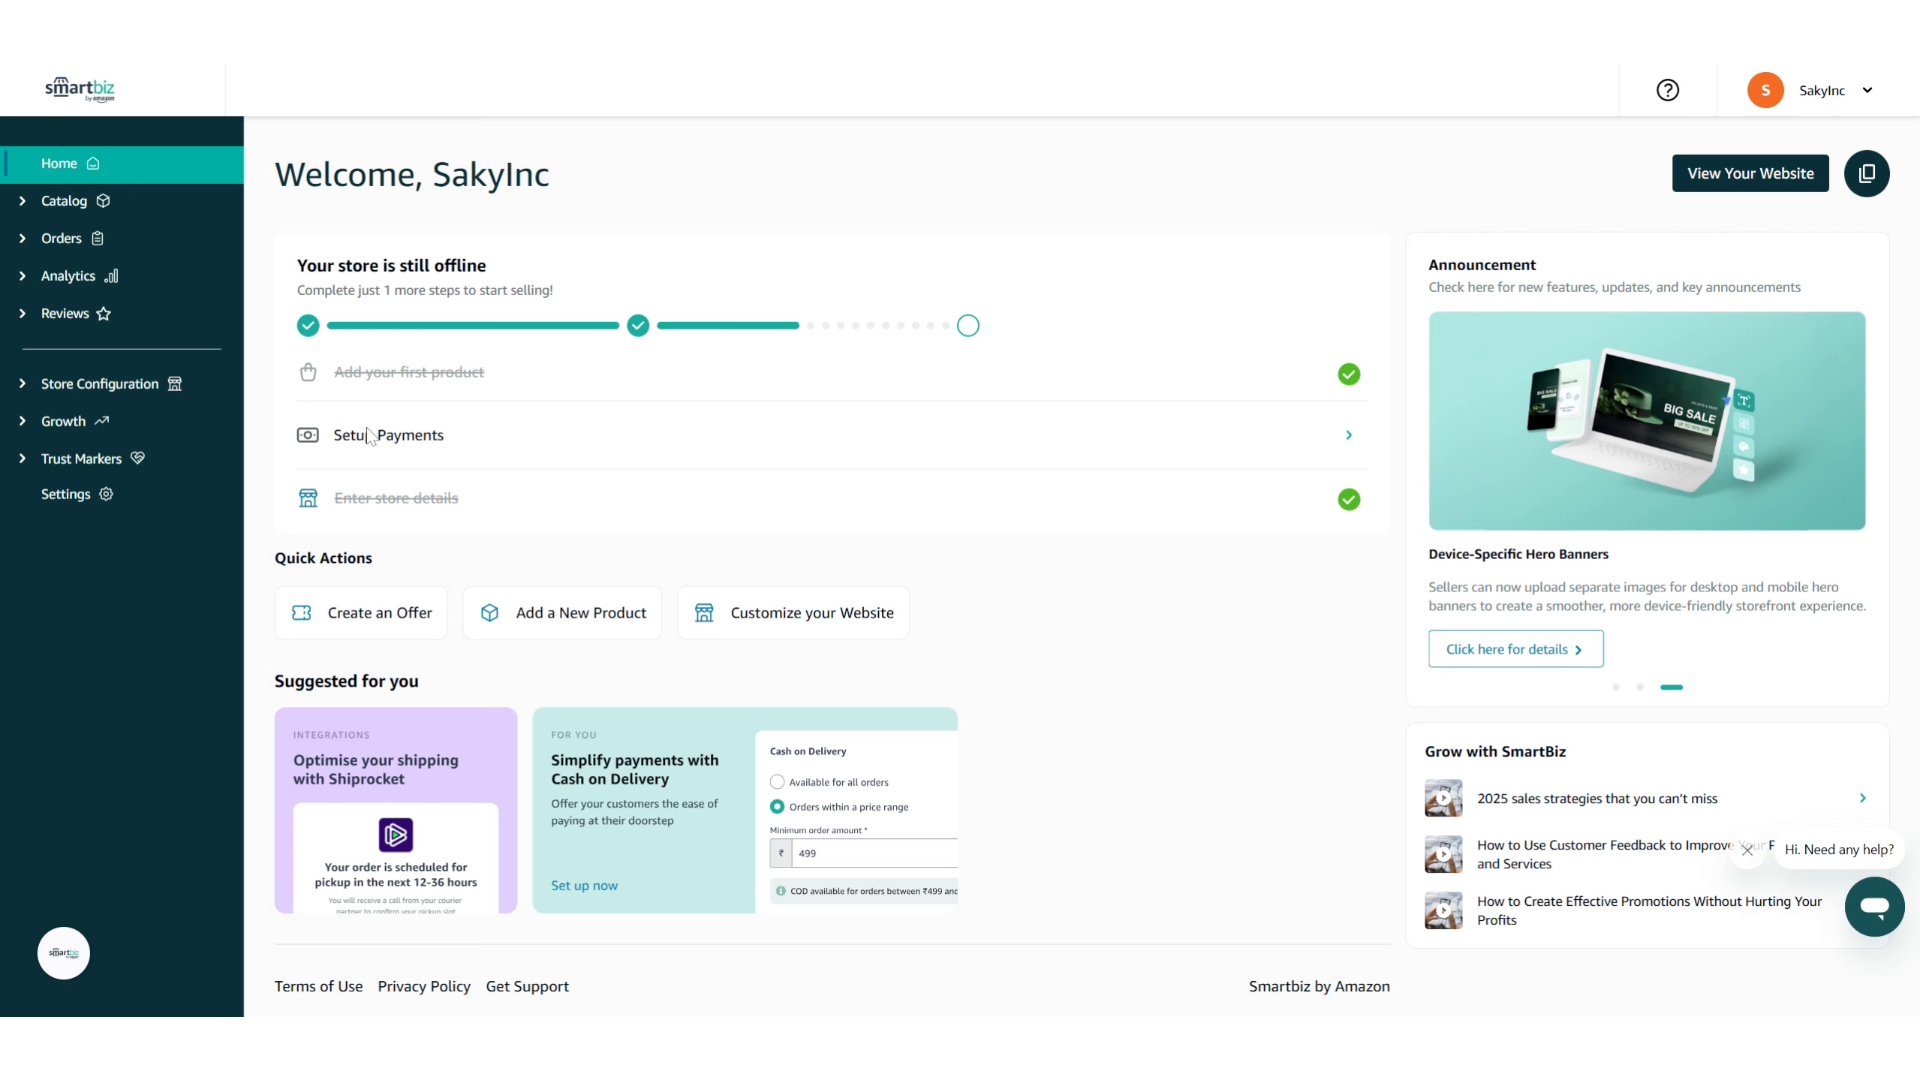Expand the Orders menu chevron
The height and width of the screenshot is (1080, 1920).
pos(22,239)
